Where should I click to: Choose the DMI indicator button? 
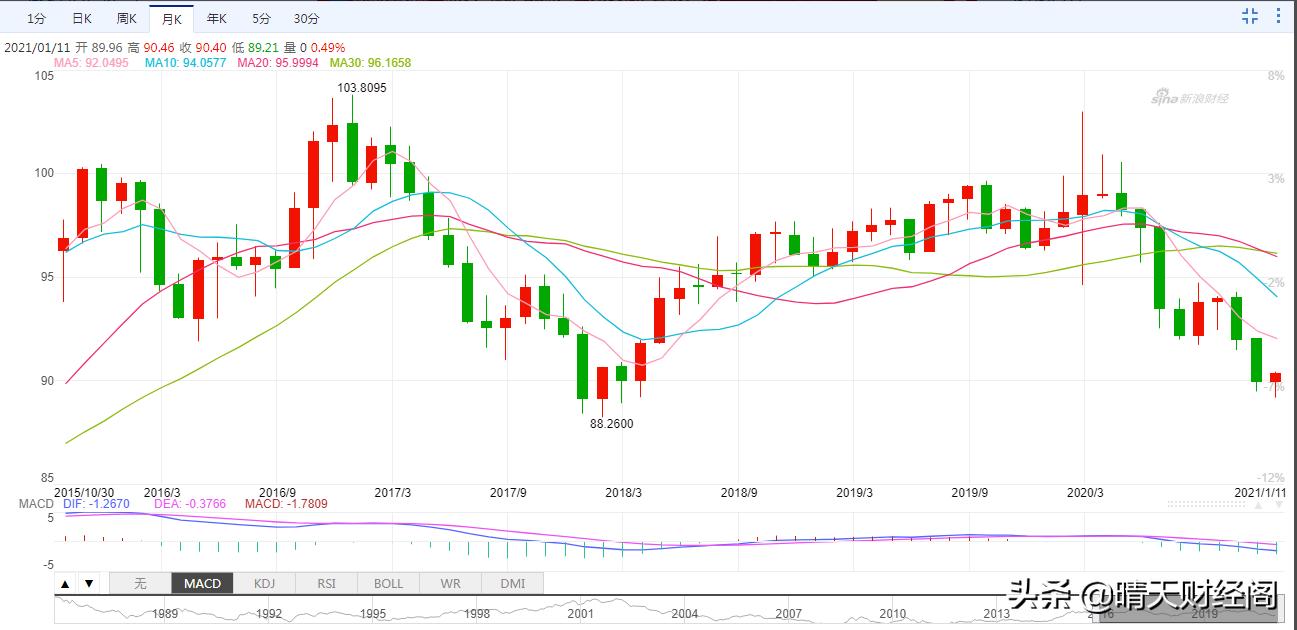click(x=512, y=583)
